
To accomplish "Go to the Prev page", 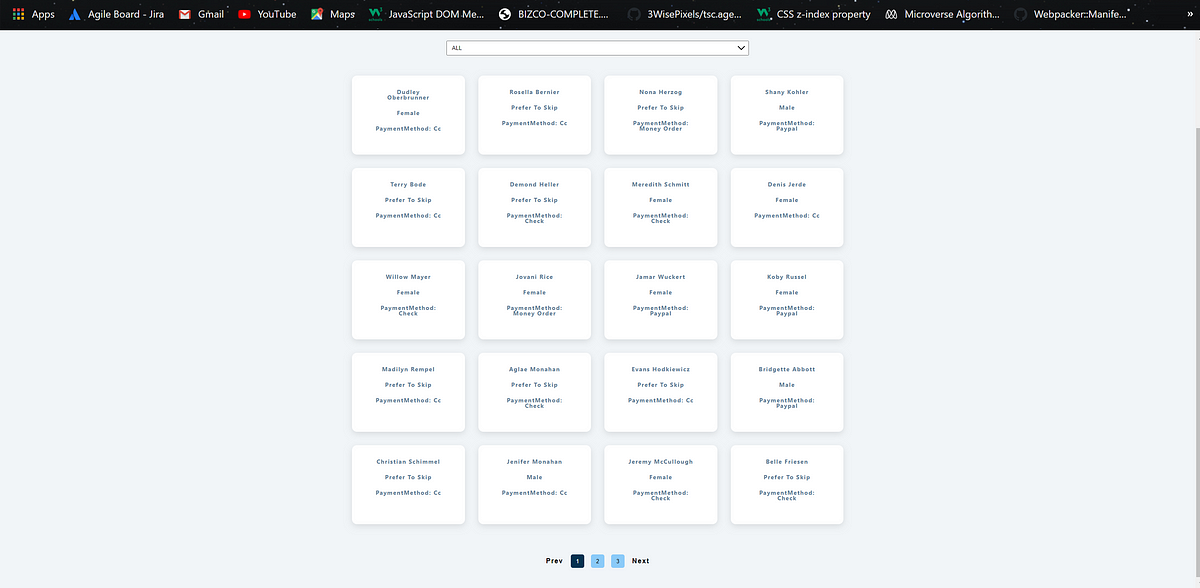I will (554, 561).
